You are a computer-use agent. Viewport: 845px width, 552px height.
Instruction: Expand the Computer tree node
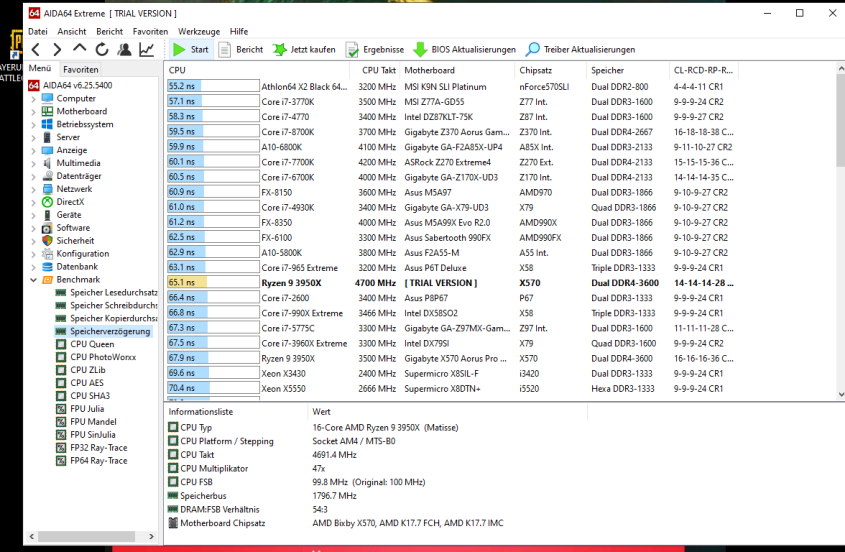coord(33,99)
